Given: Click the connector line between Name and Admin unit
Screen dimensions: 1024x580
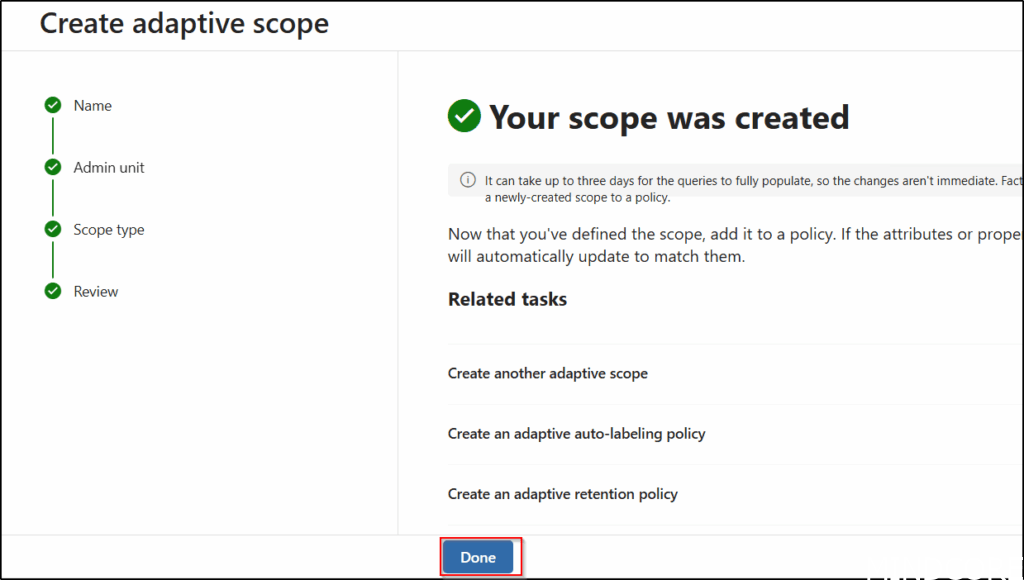Looking at the screenshot, I should click(x=53, y=137).
